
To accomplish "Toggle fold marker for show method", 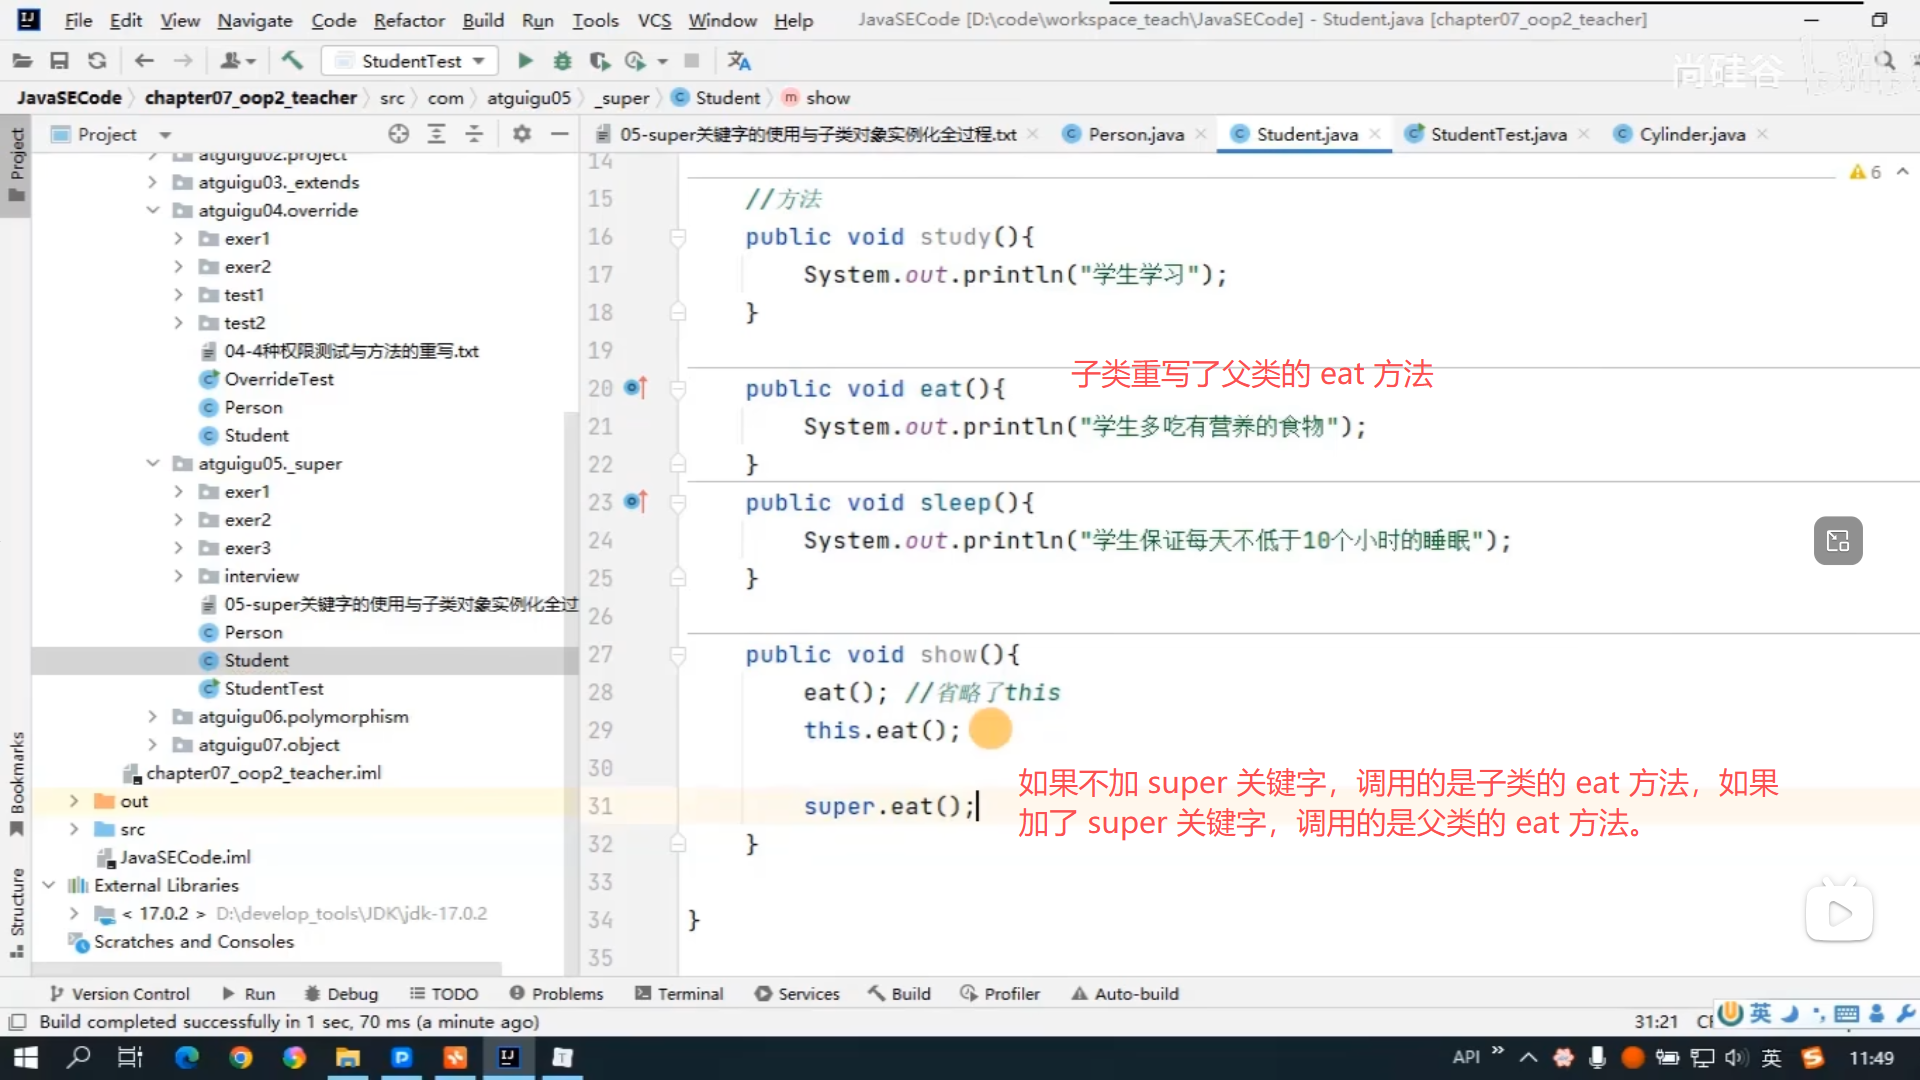I will (x=678, y=655).
